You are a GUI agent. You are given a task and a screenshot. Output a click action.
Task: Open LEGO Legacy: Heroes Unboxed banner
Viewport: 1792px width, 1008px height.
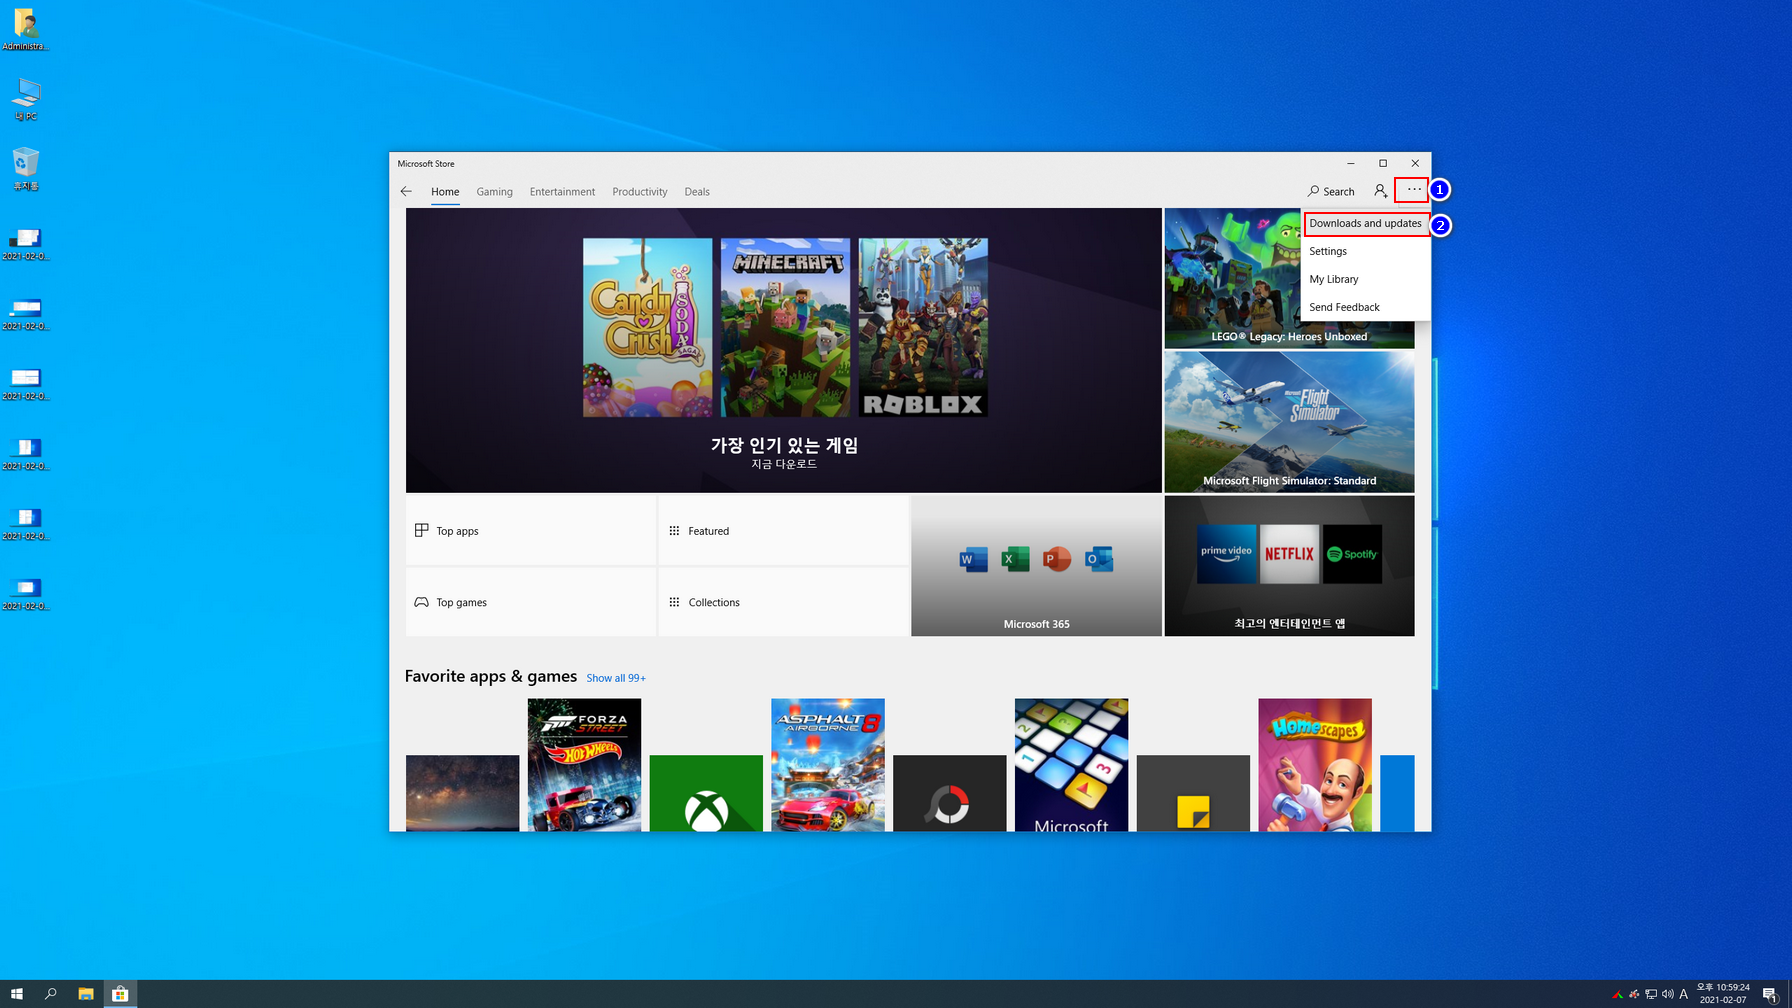pos(1289,278)
